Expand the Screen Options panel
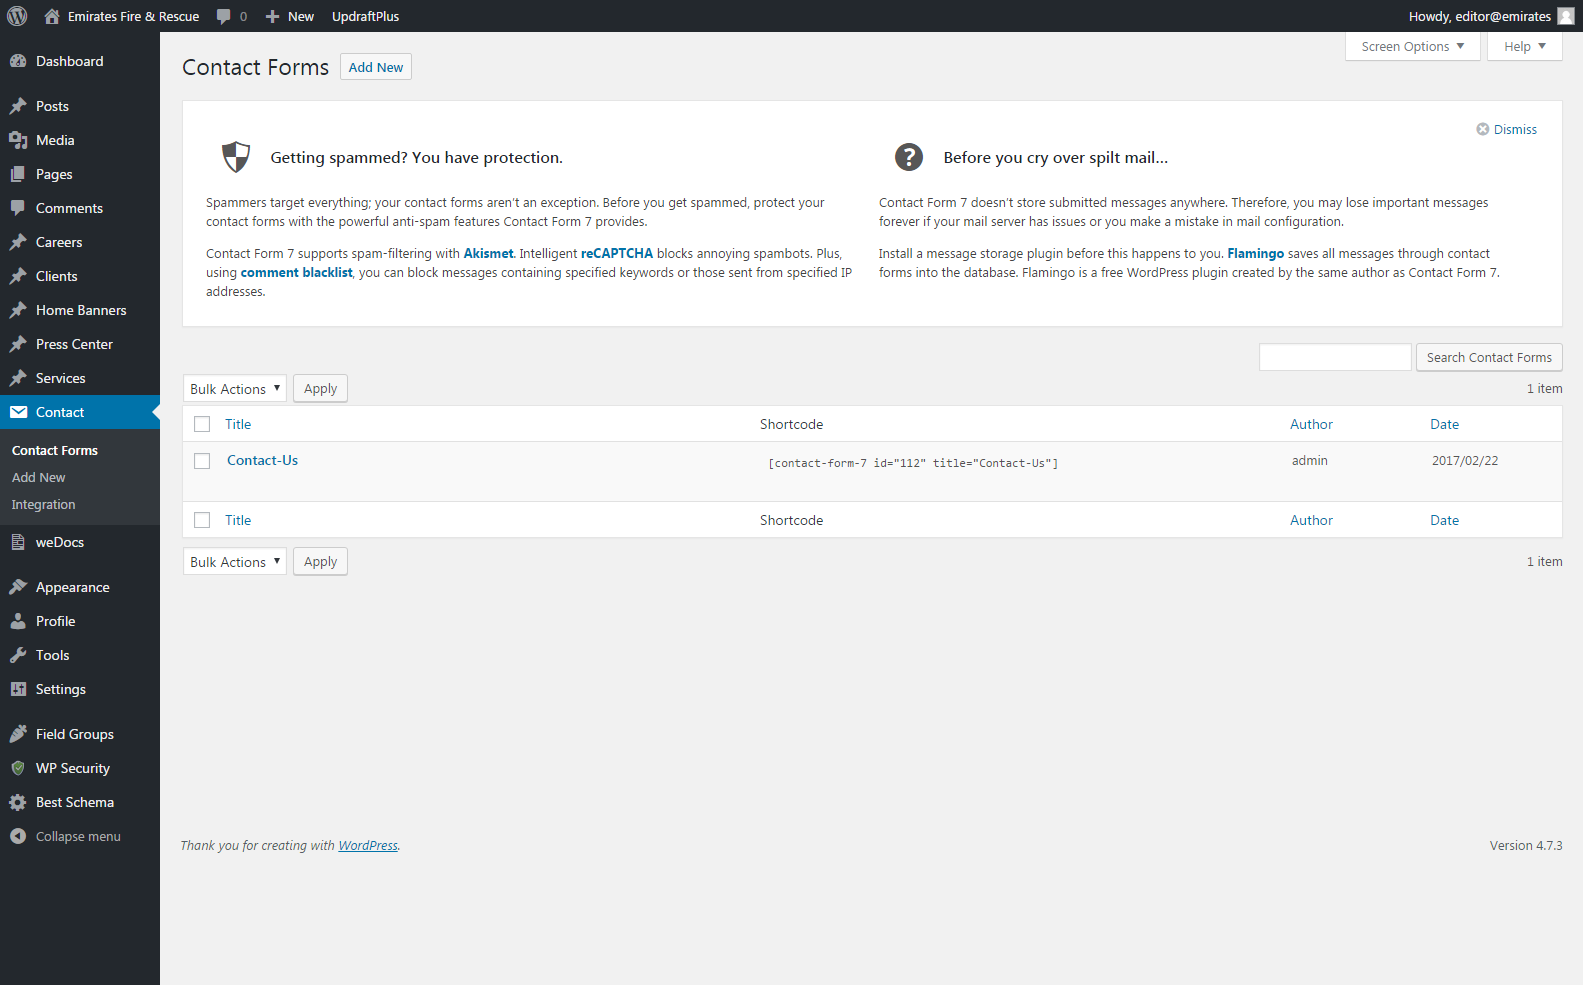Screen dimensions: 1583x985 coord(1412,46)
